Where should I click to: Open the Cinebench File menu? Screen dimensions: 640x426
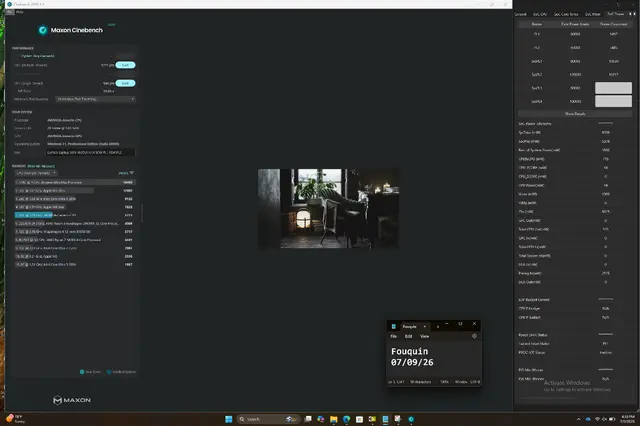coord(10,12)
